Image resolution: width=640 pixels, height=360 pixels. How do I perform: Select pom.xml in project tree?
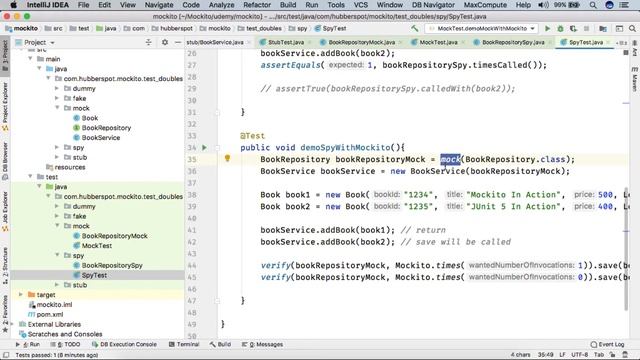[x=50, y=314]
